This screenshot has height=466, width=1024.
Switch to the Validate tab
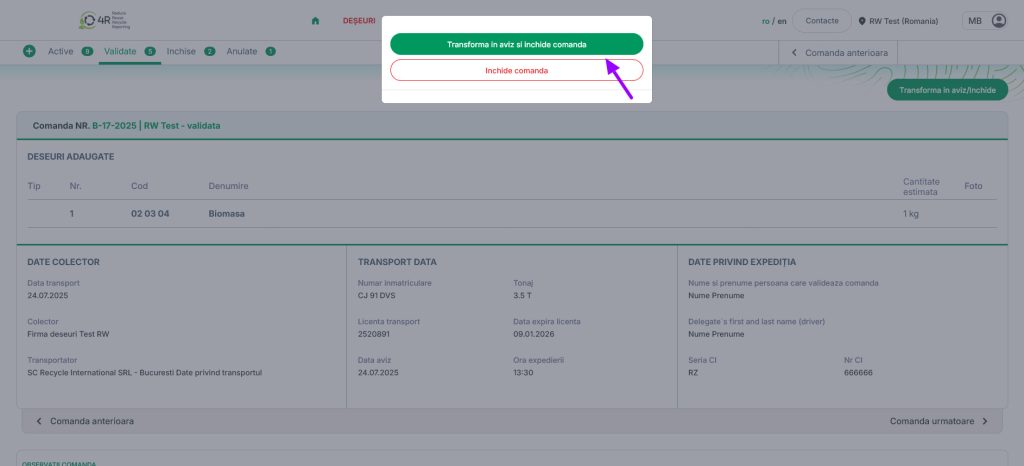tap(121, 51)
